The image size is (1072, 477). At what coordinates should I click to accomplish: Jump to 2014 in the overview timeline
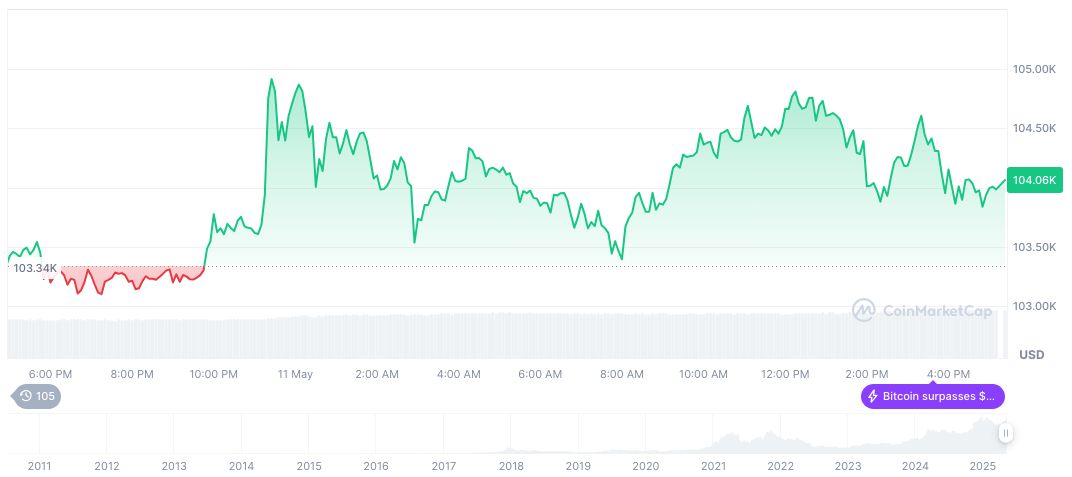tap(241, 466)
